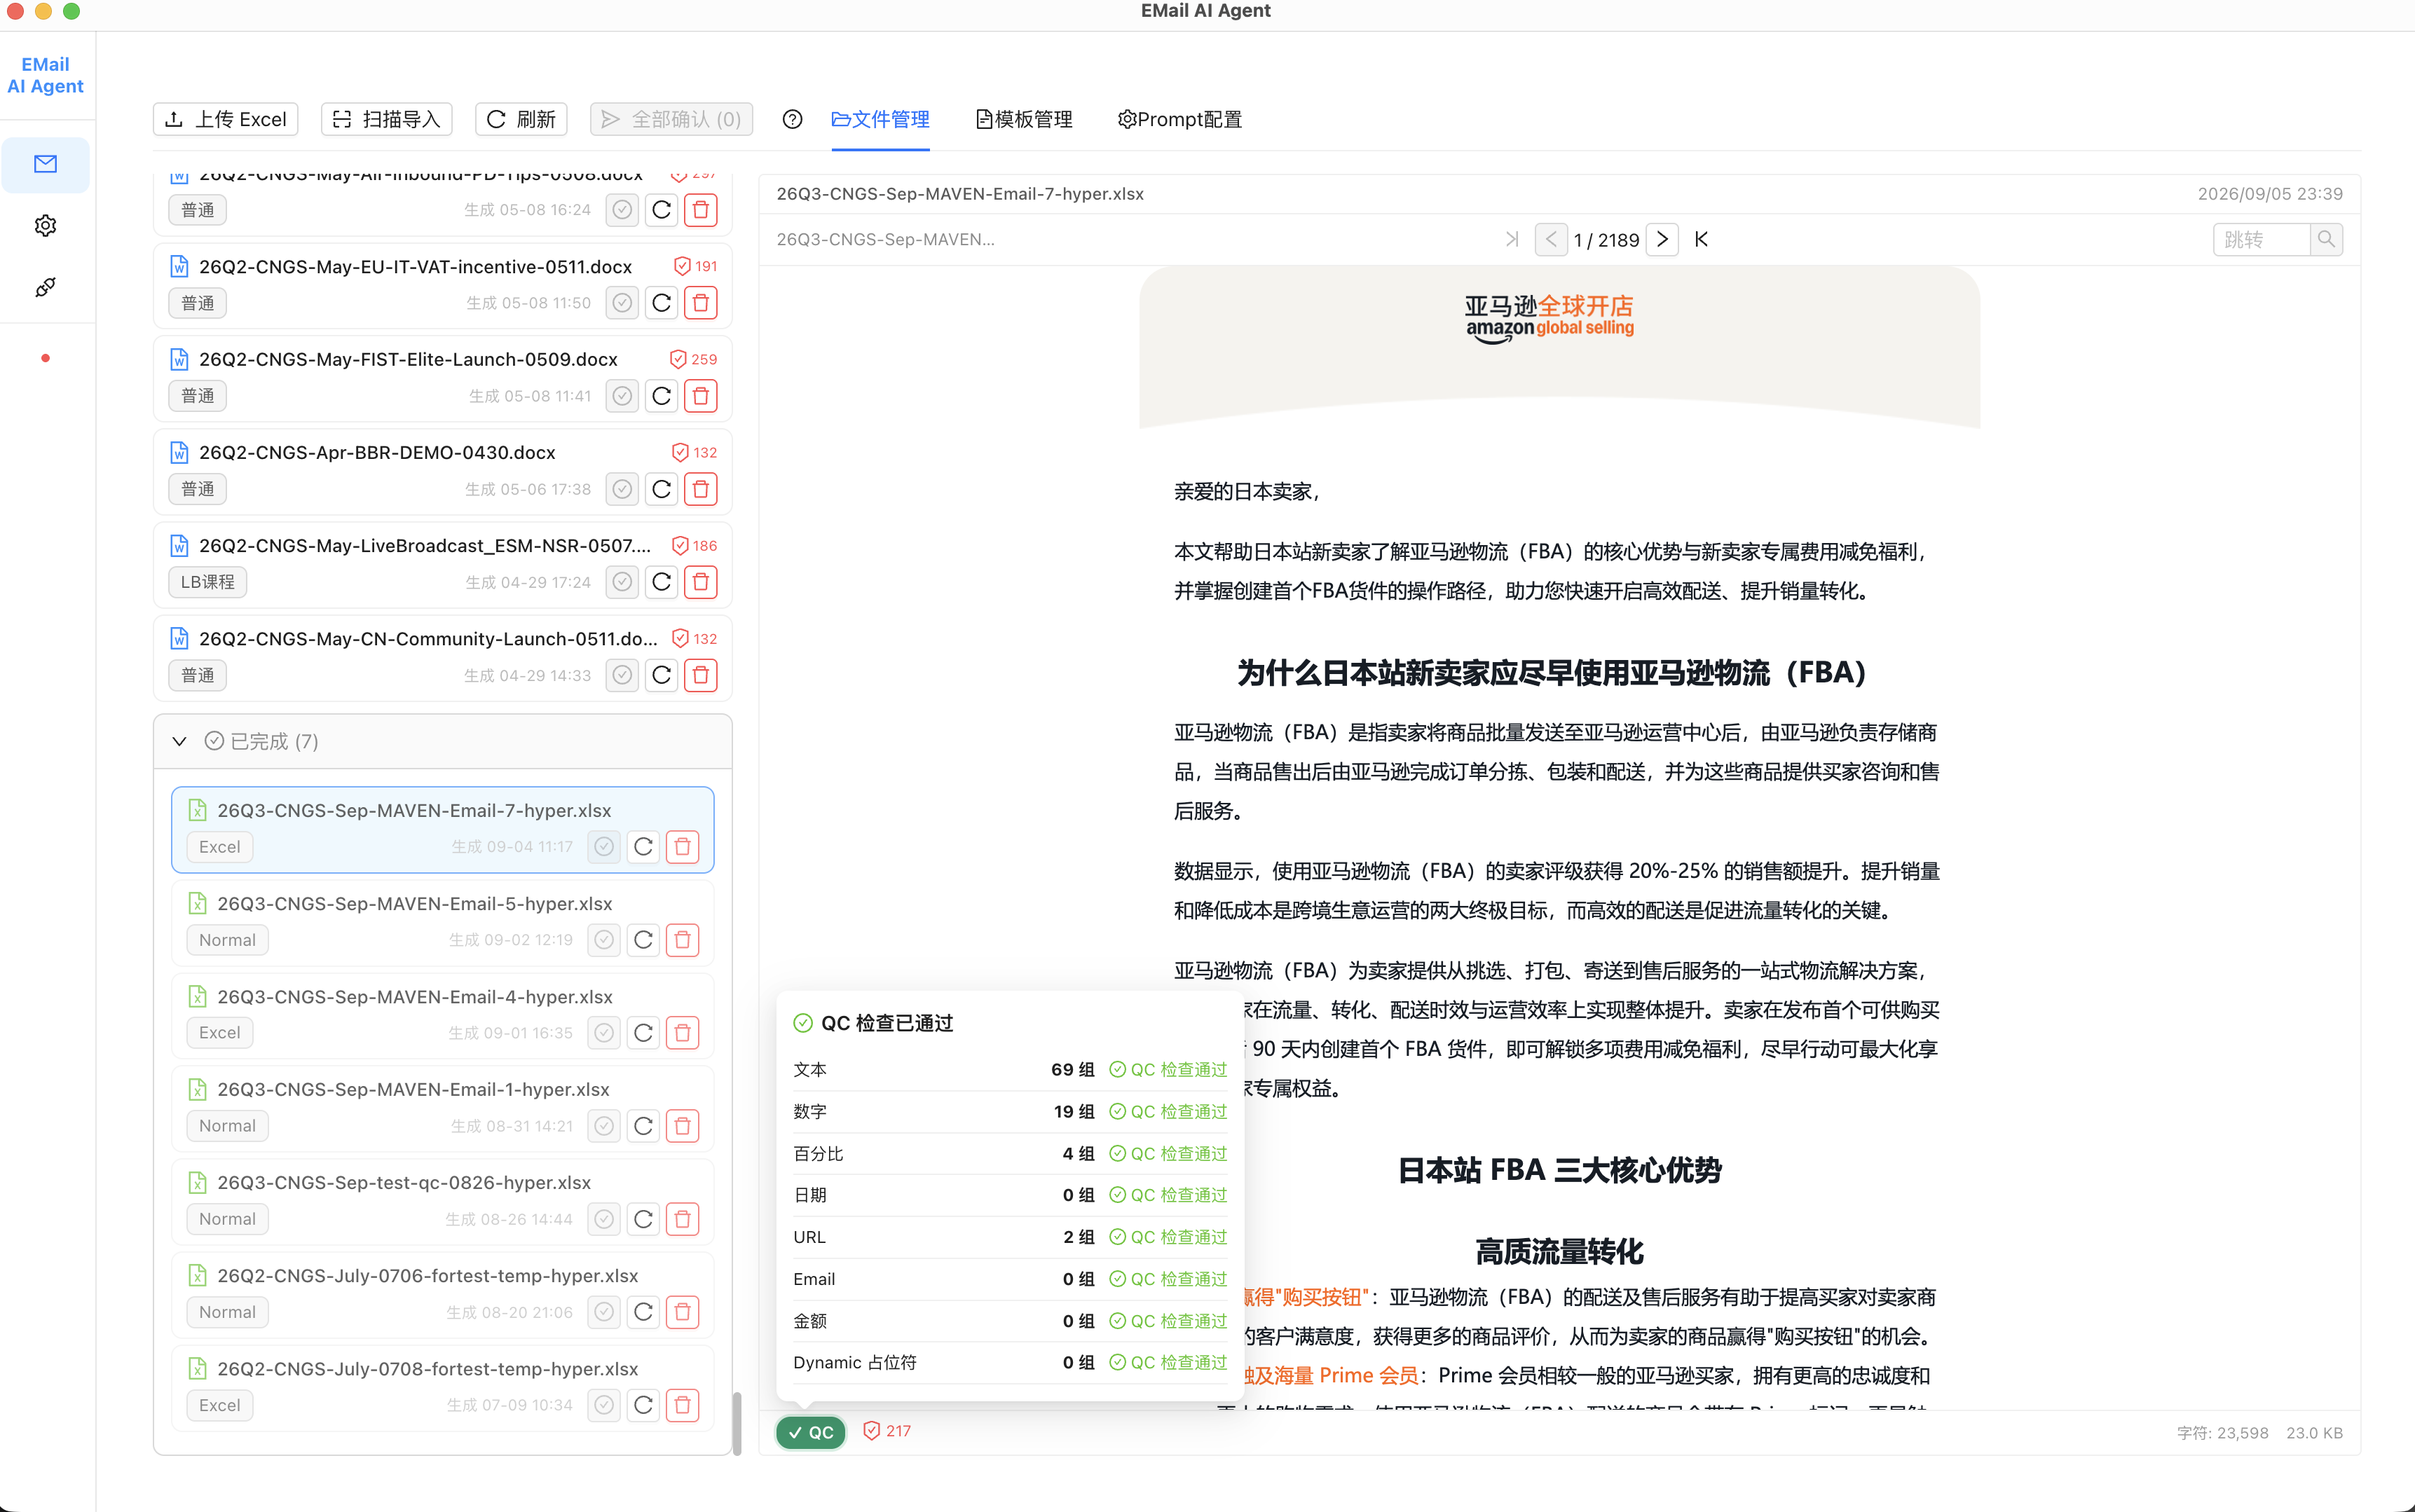Switch to 模板管理 tab
This screenshot has width=2415, height=1512.
(x=1024, y=120)
